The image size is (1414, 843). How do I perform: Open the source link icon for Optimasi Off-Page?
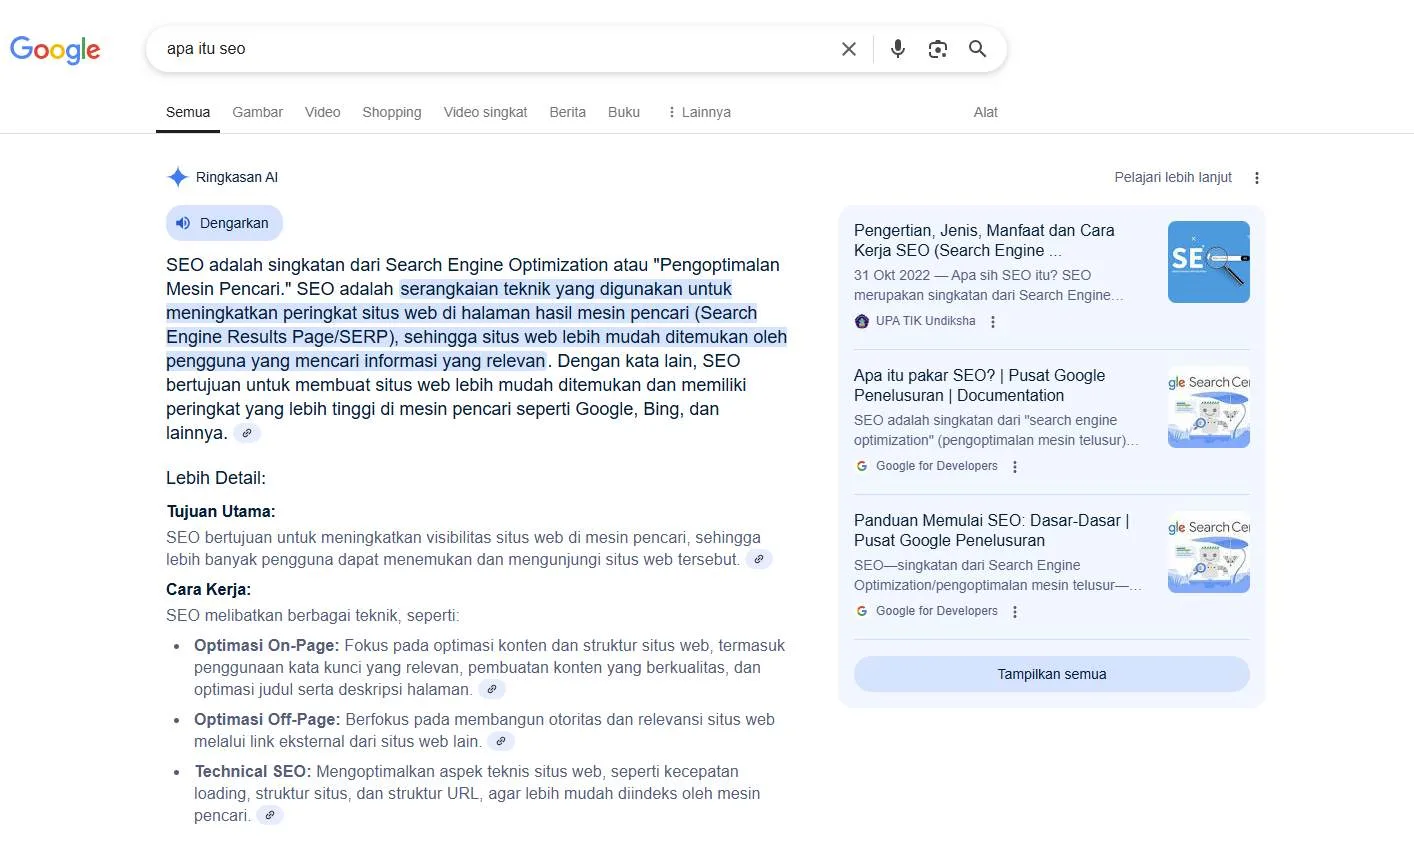pos(501,741)
